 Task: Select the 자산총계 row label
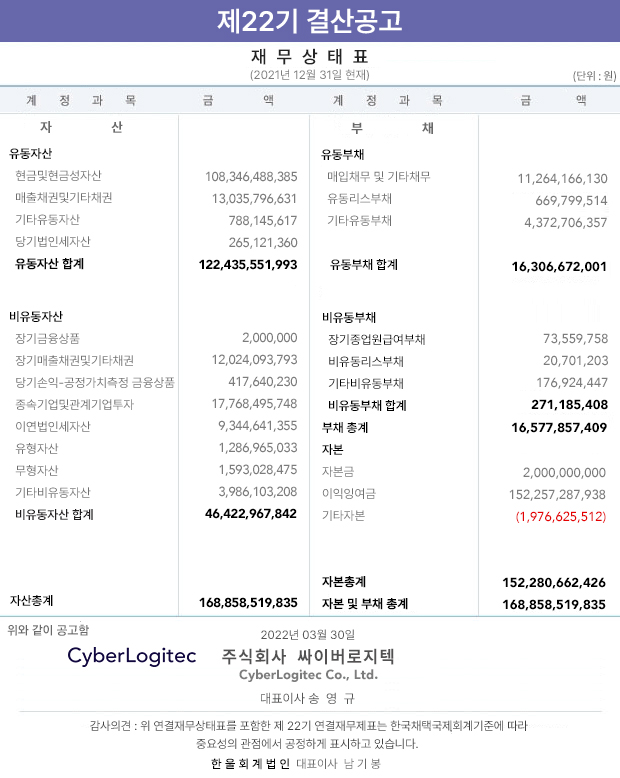[x=31, y=601]
